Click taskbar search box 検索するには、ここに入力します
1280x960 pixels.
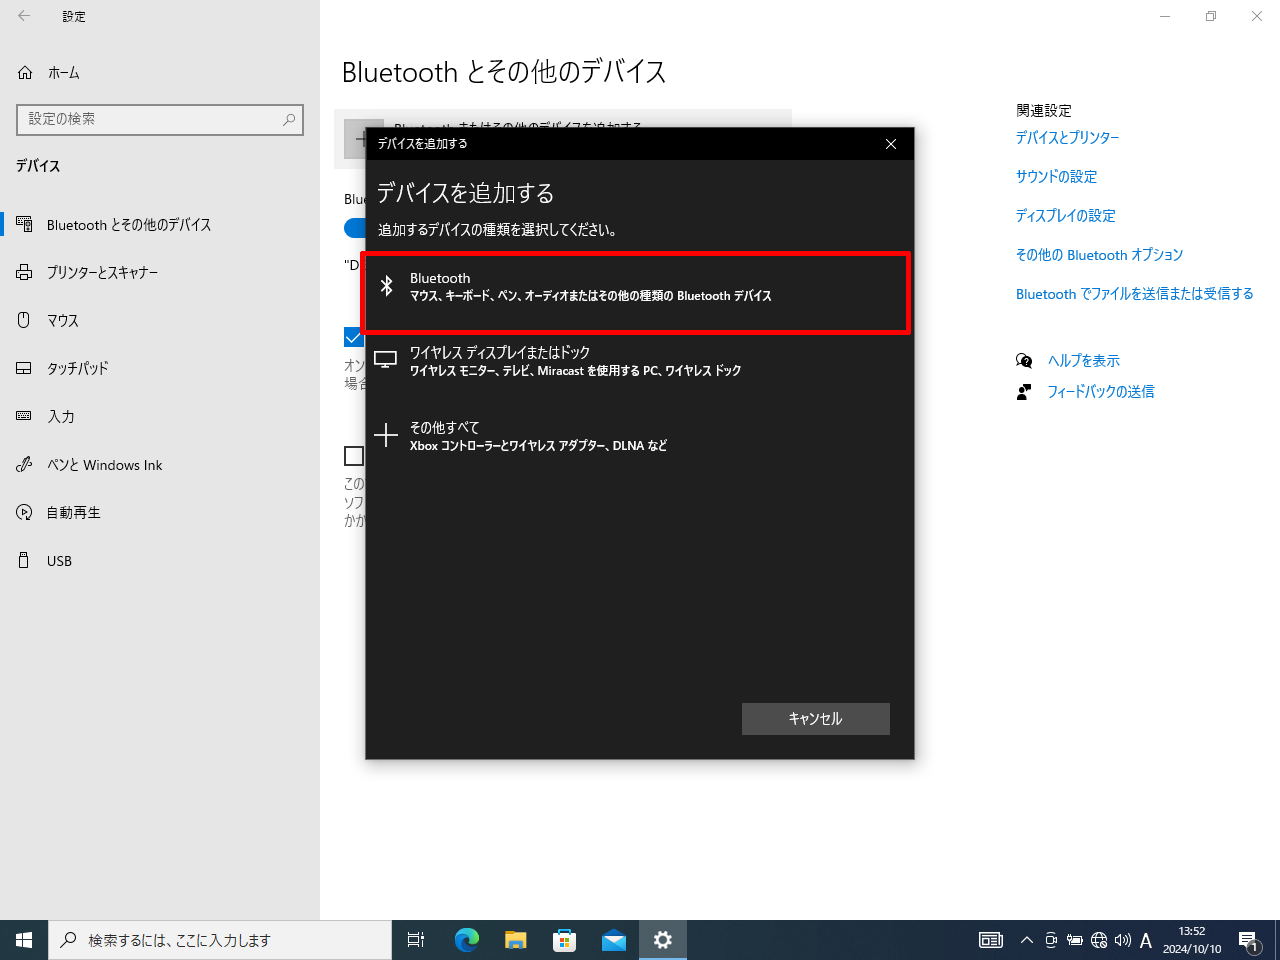220,940
